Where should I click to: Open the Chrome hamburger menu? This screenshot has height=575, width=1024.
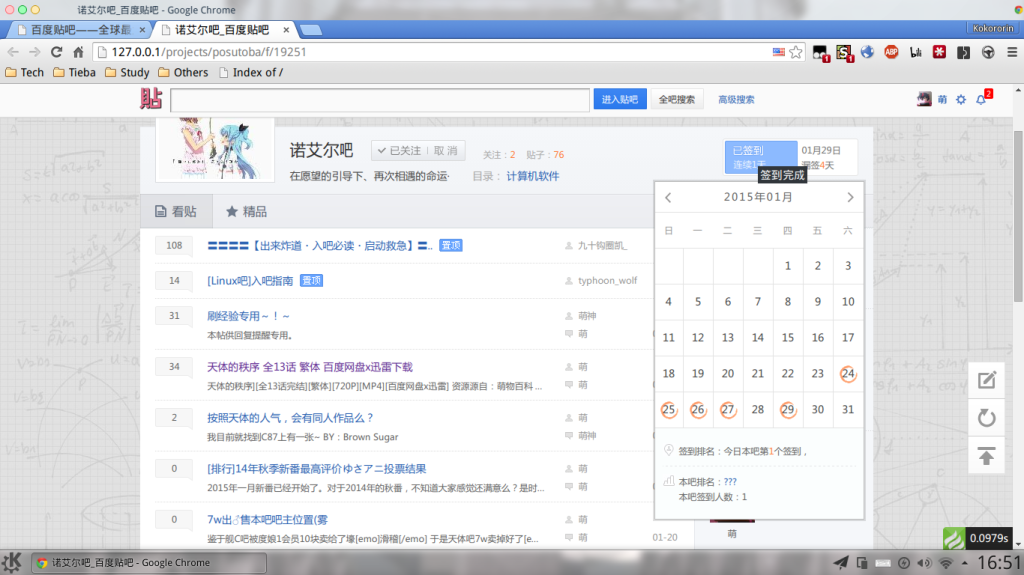[x=1012, y=52]
